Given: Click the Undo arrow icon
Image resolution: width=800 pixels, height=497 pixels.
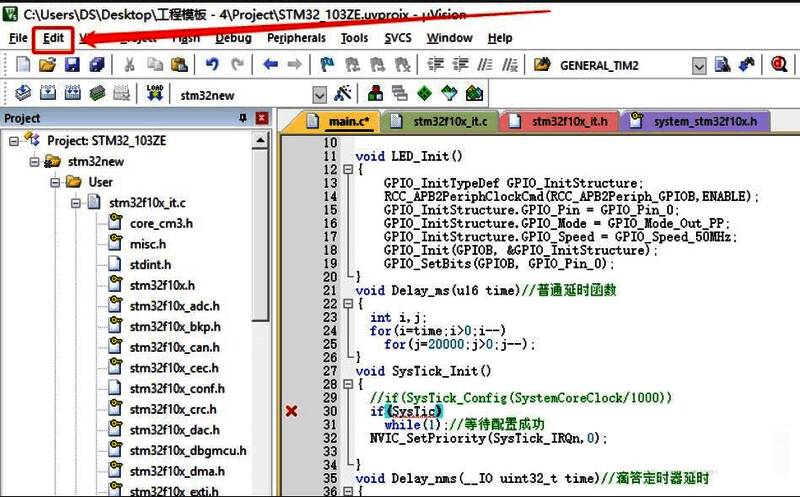Looking at the screenshot, I should [x=211, y=65].
